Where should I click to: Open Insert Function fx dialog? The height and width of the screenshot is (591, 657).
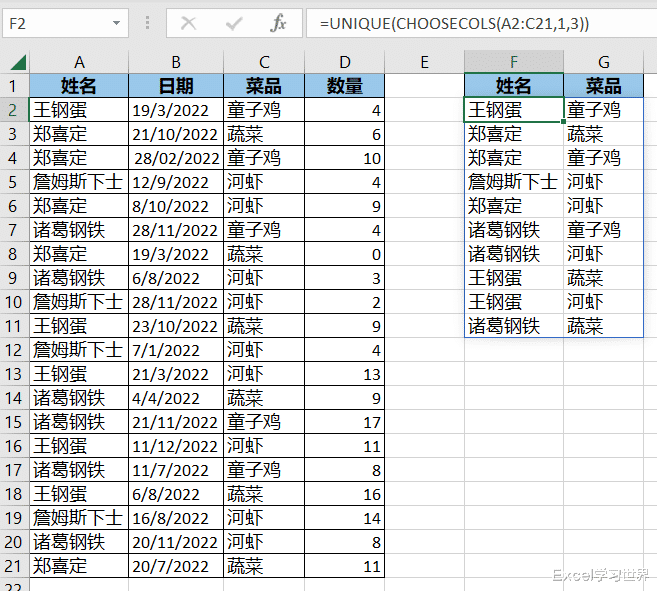click(x=278, y=23)
